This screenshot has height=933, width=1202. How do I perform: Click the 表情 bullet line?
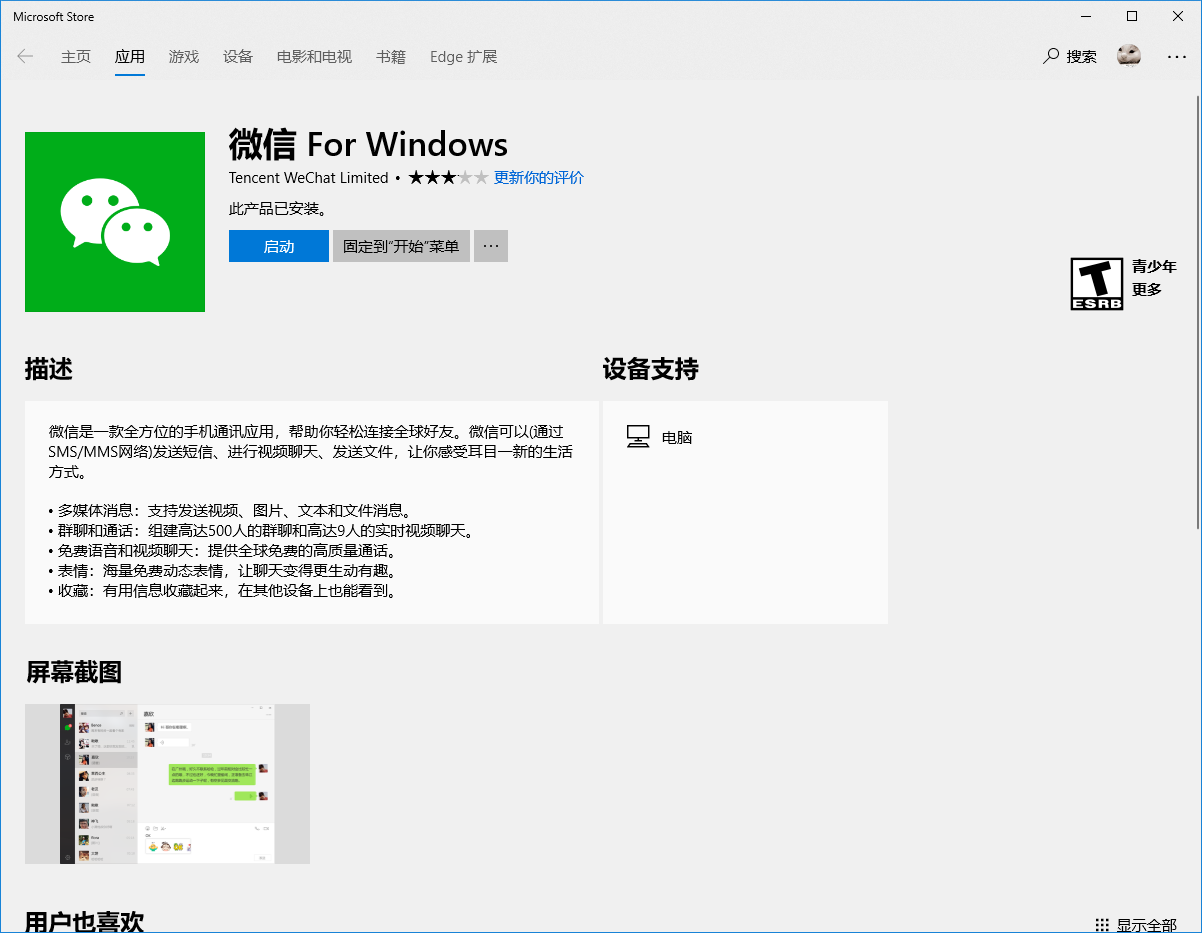tap(223, 570)
